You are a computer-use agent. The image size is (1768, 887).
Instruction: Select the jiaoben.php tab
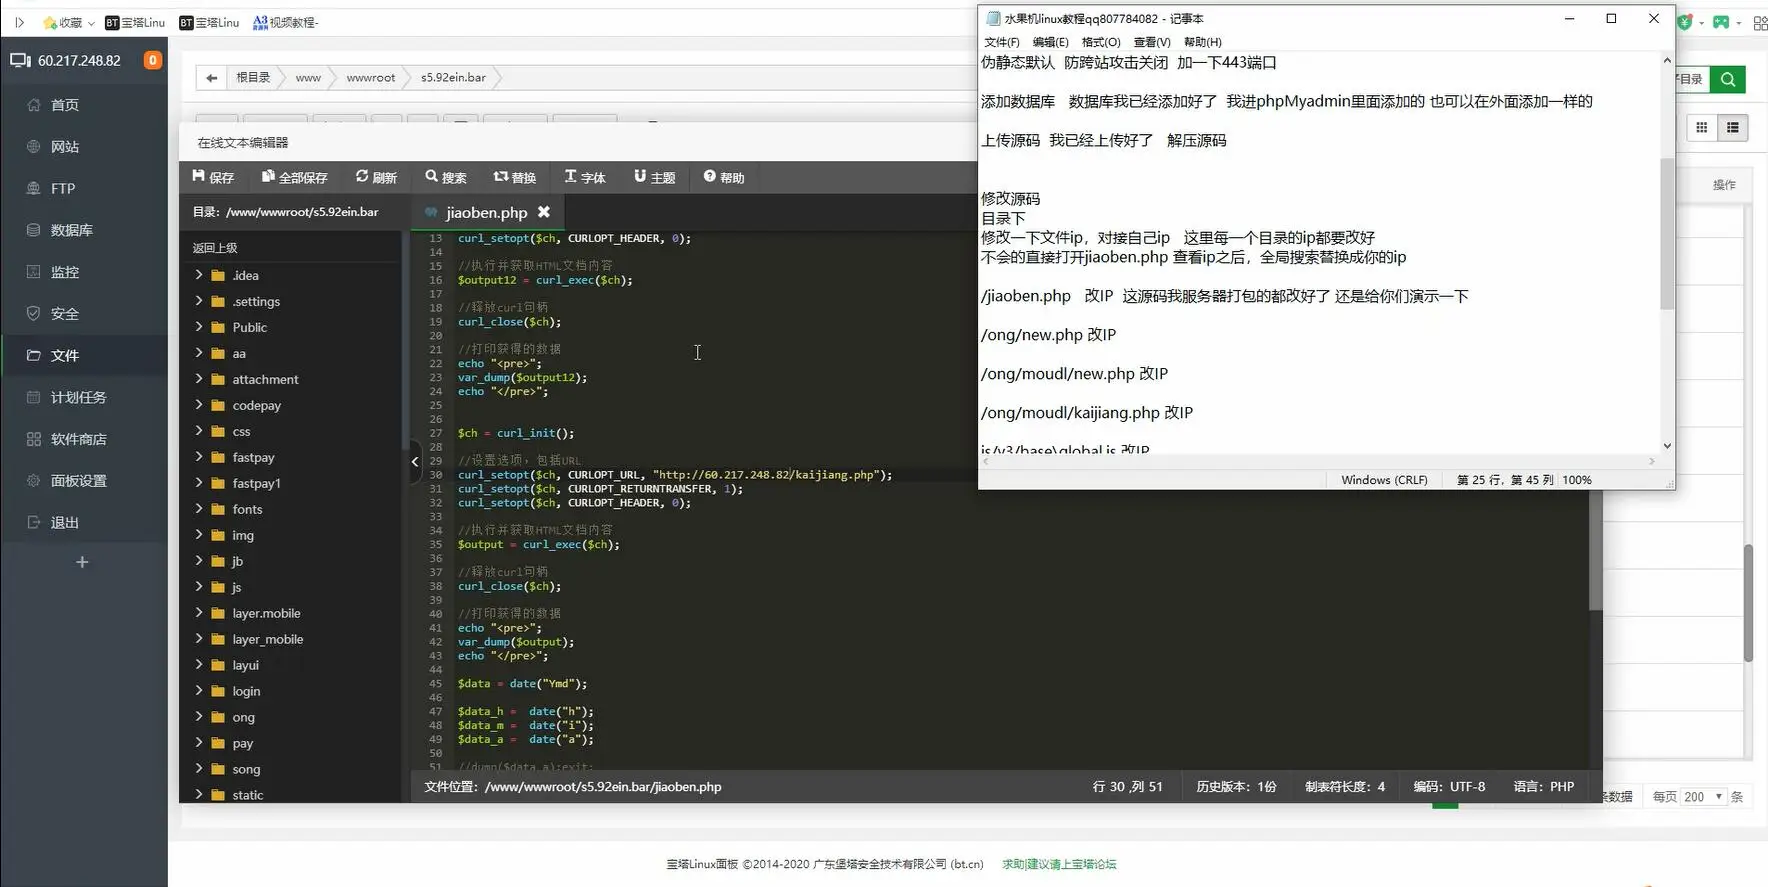(486, 212)
